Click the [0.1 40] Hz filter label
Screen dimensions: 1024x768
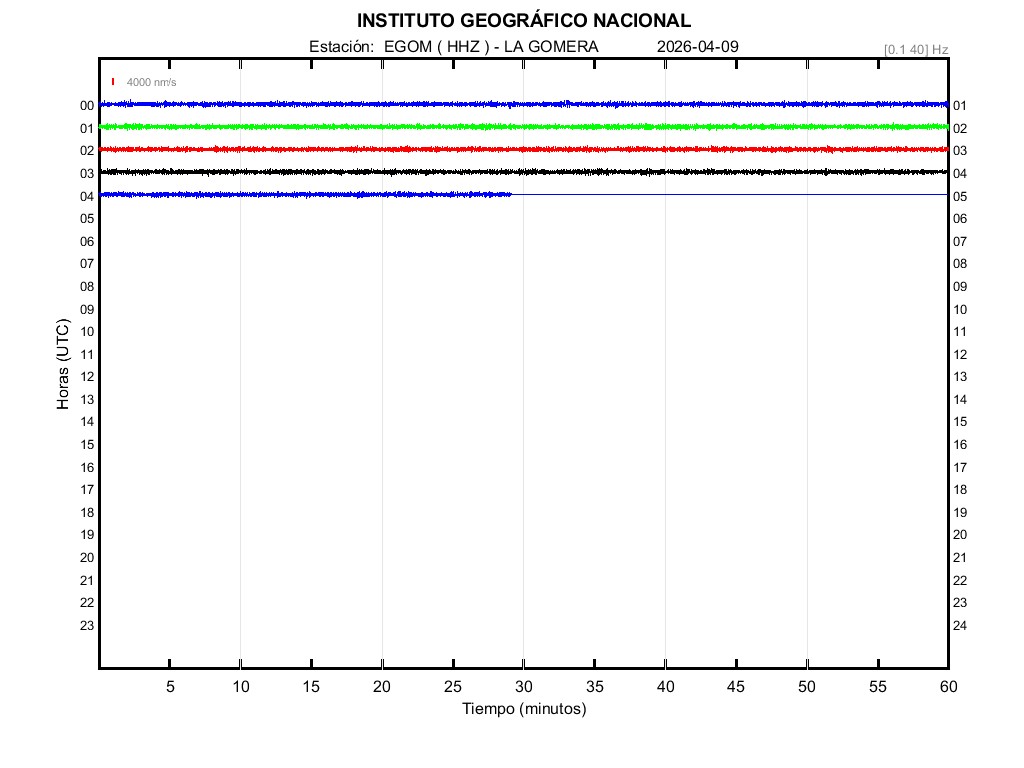916,49
